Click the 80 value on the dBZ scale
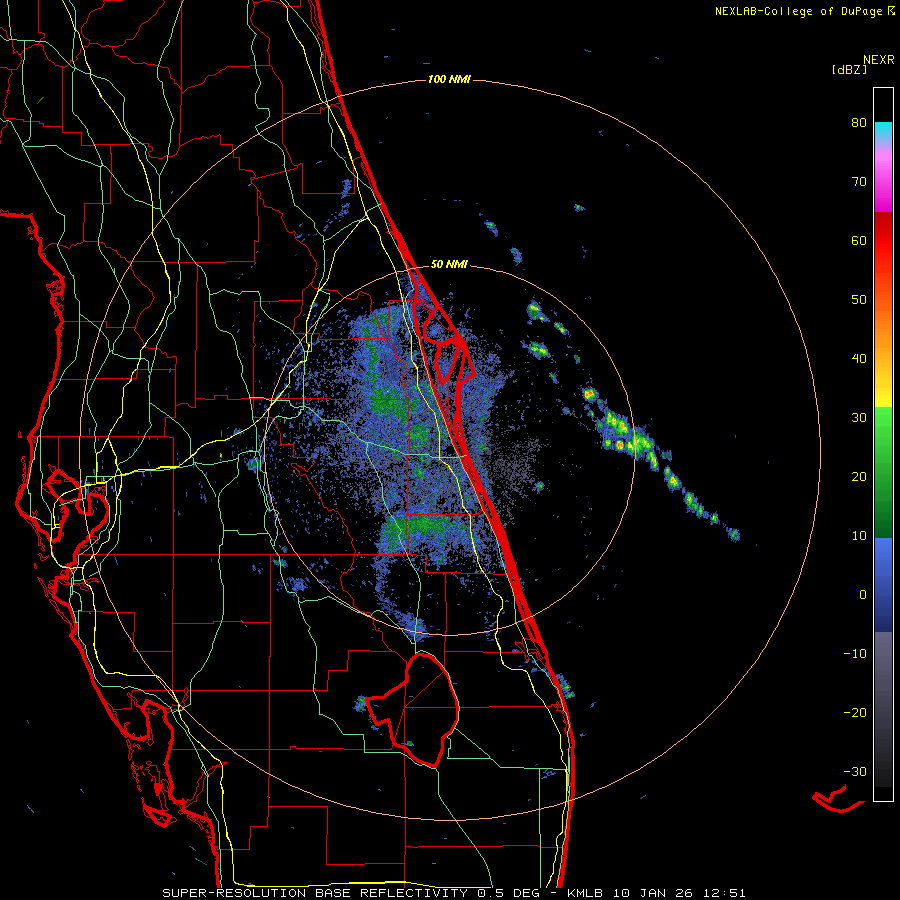Viewport: 900px width, 900px height. 859,123
